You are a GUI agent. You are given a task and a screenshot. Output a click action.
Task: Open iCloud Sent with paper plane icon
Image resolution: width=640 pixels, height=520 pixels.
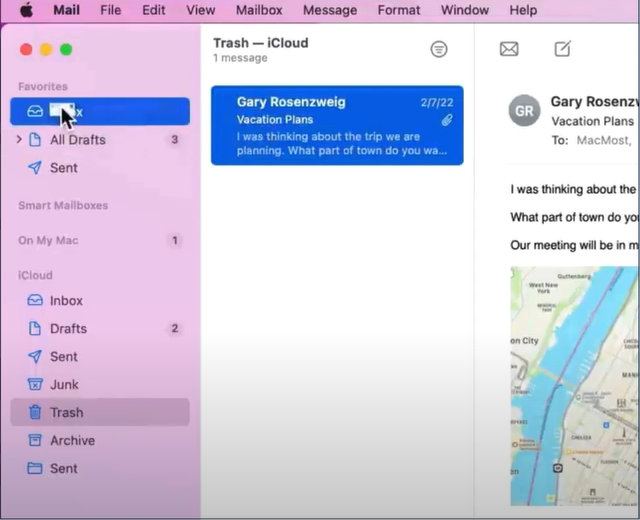[x=100, y=357]
